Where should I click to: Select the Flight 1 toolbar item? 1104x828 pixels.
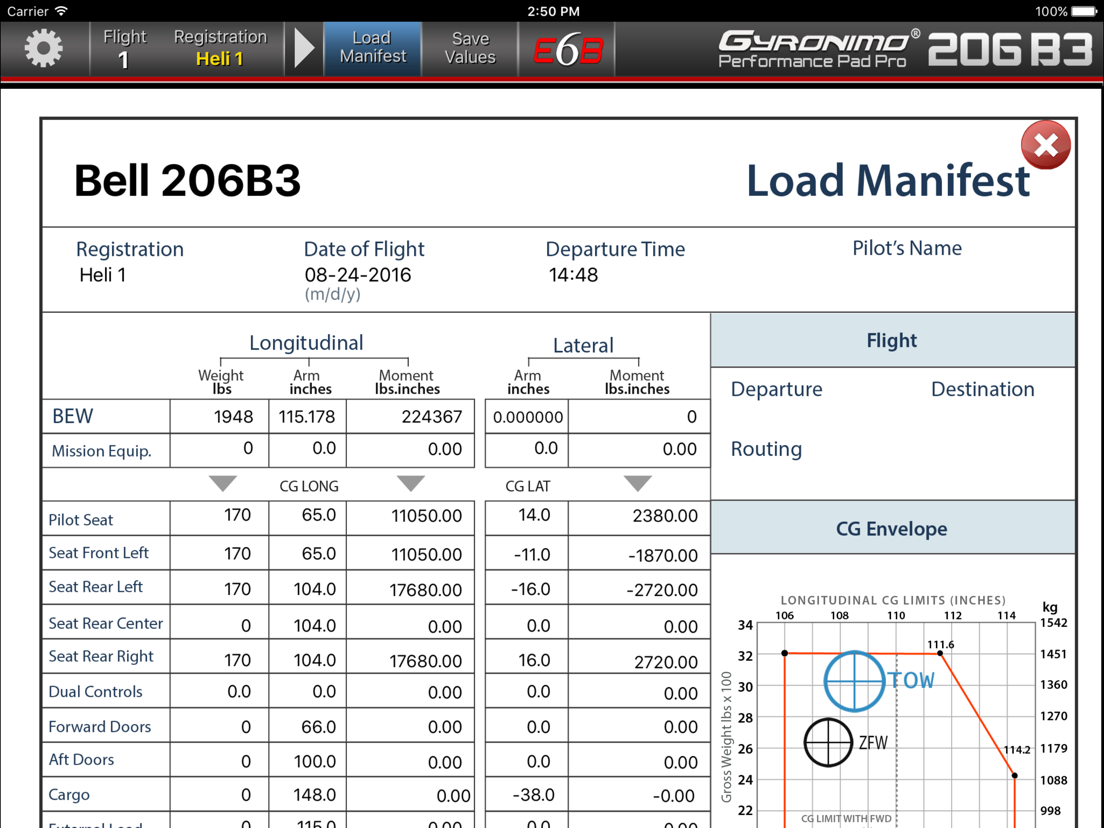125,48
